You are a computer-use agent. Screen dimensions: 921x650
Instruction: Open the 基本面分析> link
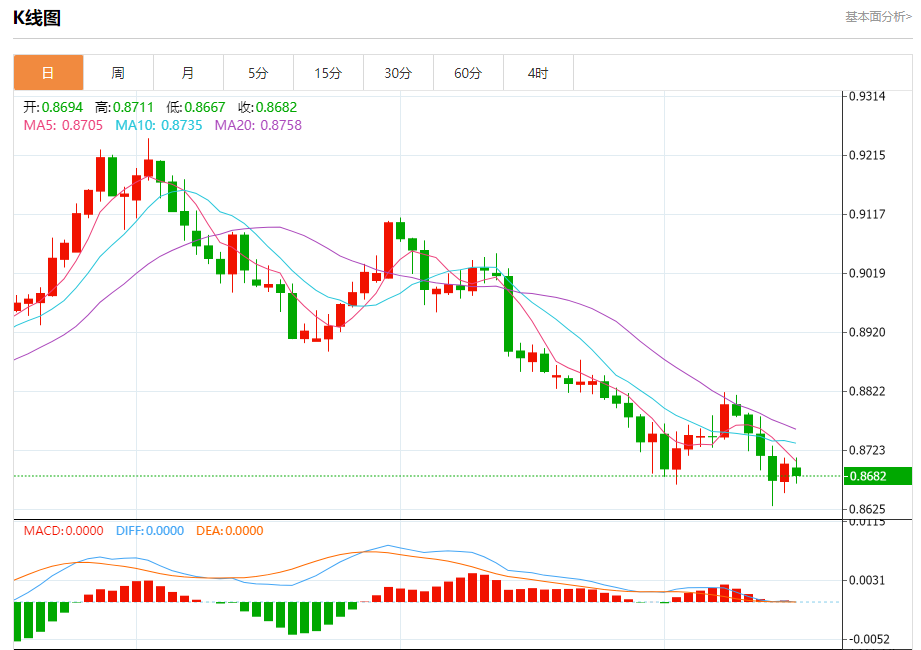[878, 17]
